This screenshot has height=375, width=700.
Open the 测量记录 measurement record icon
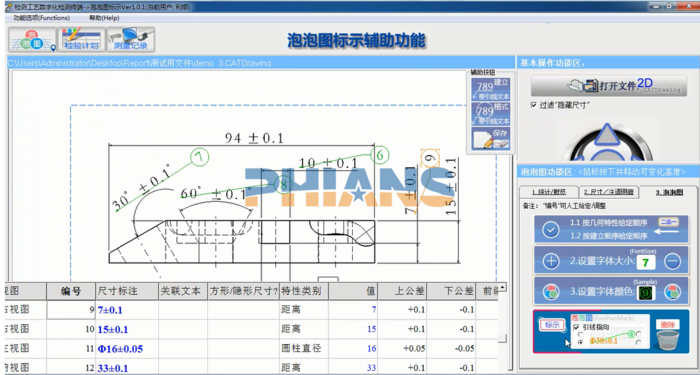(131, 39)
